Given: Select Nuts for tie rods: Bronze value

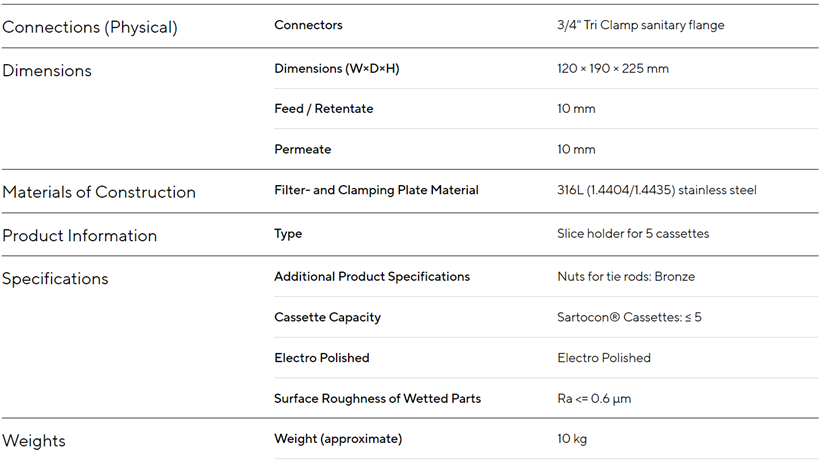Looking at the screenshot, I should coord(626,277).
